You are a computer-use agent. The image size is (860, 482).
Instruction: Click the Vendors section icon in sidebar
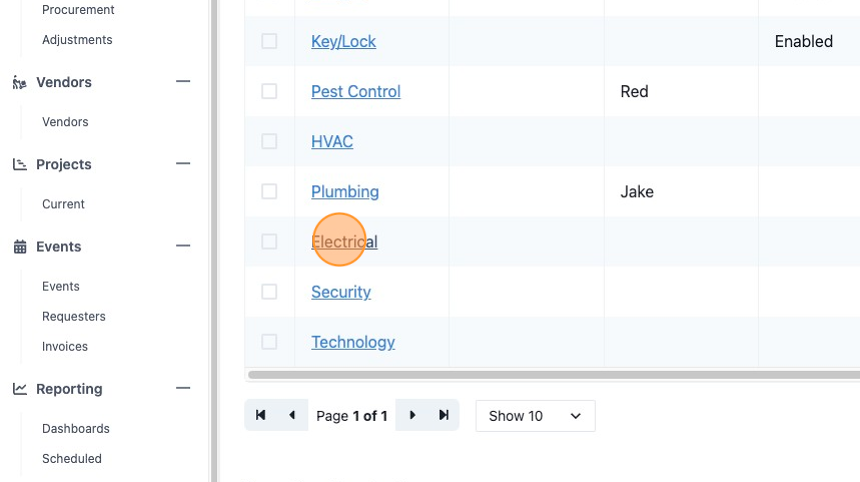click(20, 82)
